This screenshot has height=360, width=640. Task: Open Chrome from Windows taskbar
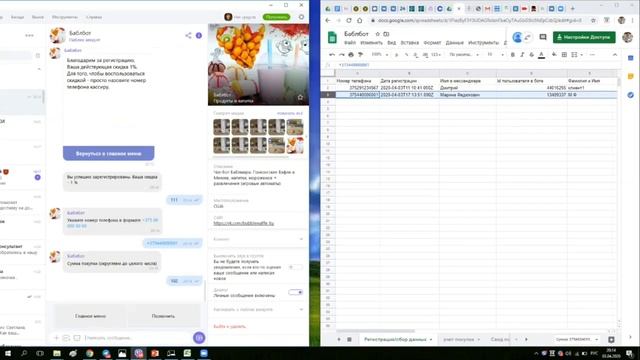[x=89, y=353]
